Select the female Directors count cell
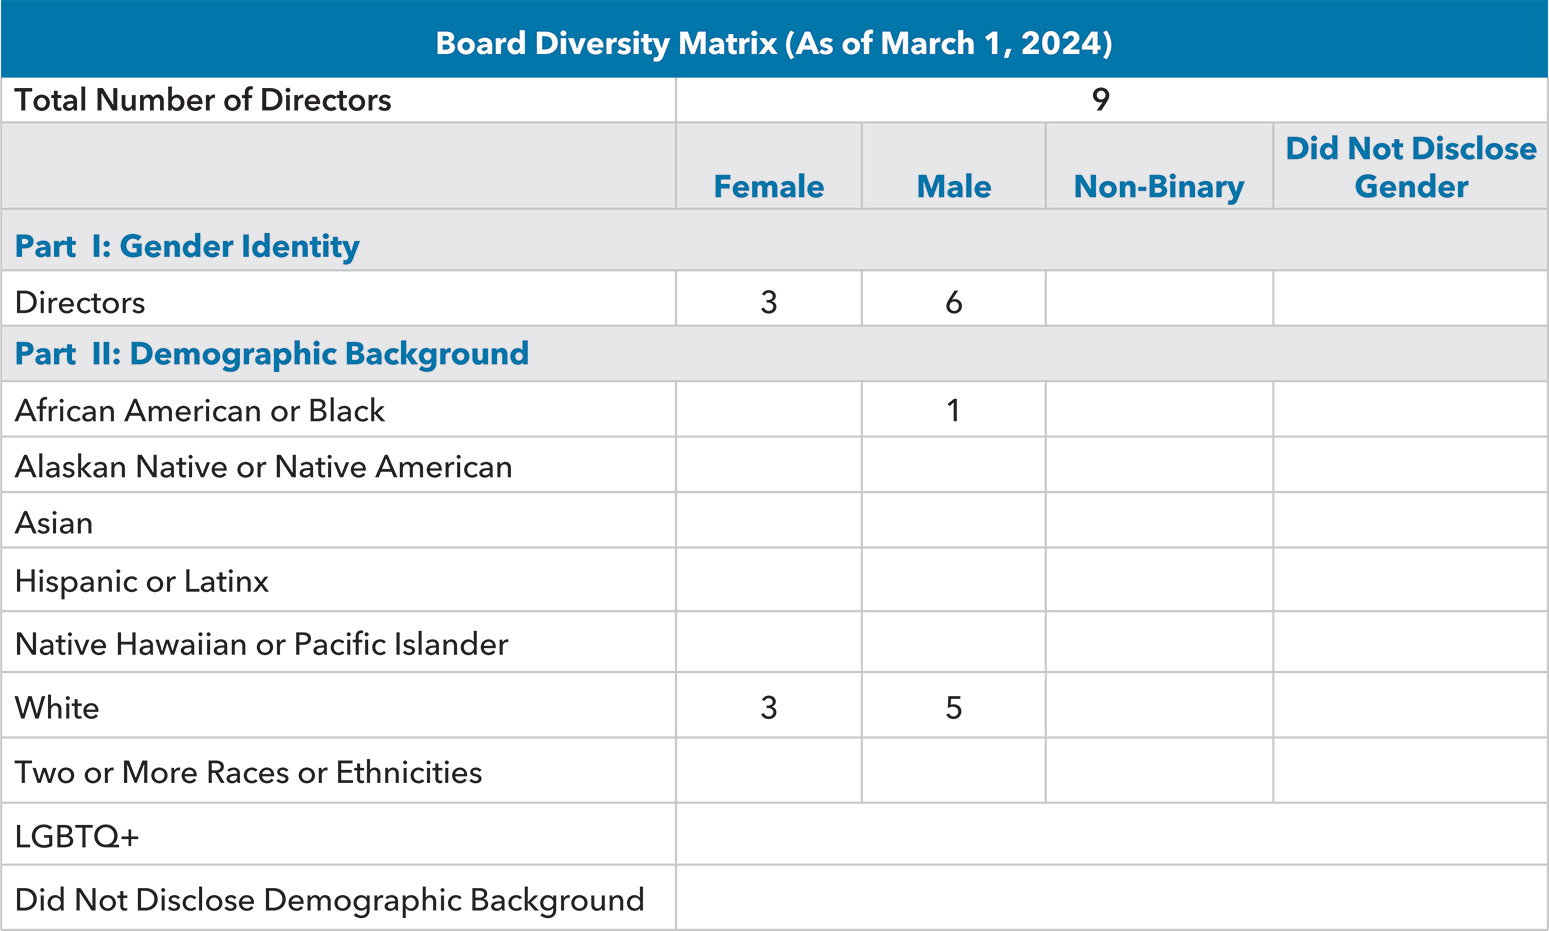 click(768, 302)
